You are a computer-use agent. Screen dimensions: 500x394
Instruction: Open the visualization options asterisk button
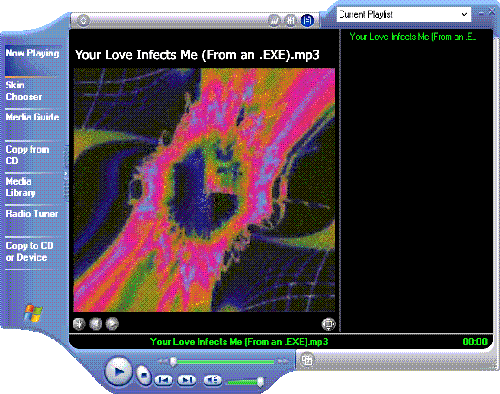[x=79, y=324]
